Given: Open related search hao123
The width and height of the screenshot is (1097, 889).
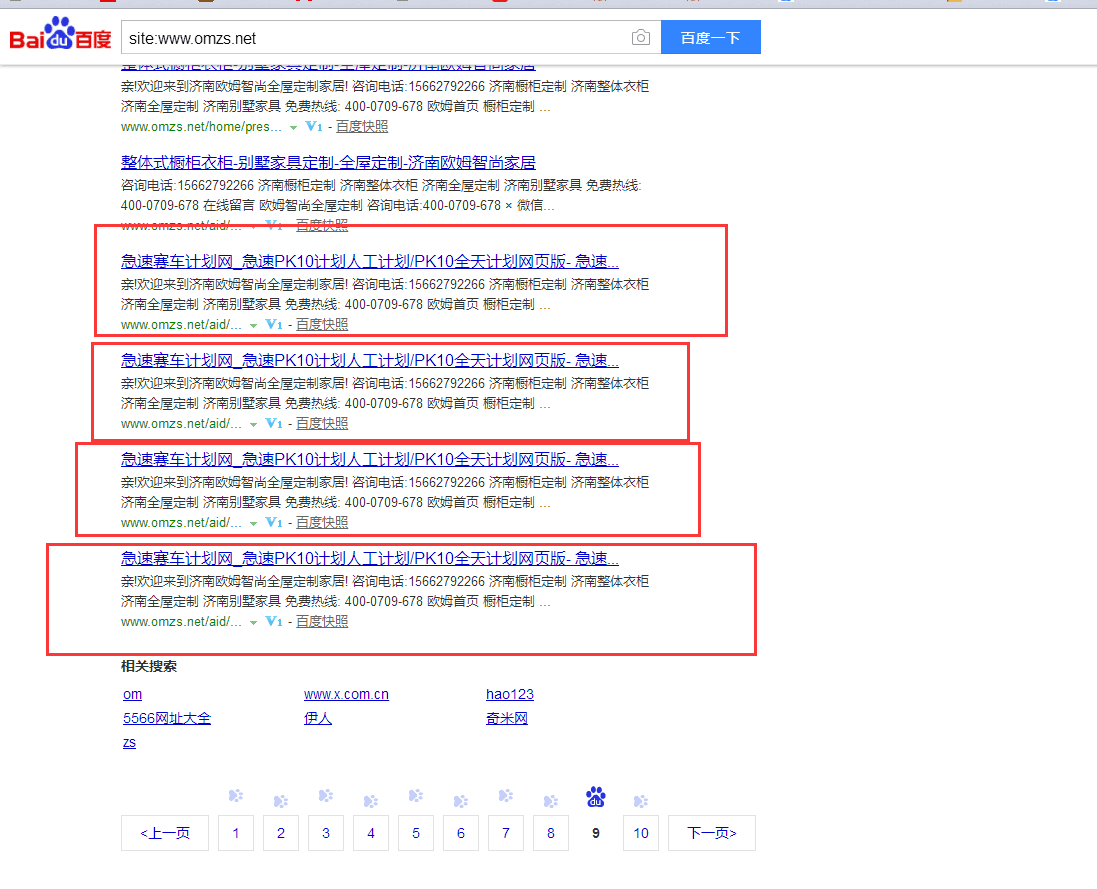Looking at the screenshot, I should [x=510, y=695].
